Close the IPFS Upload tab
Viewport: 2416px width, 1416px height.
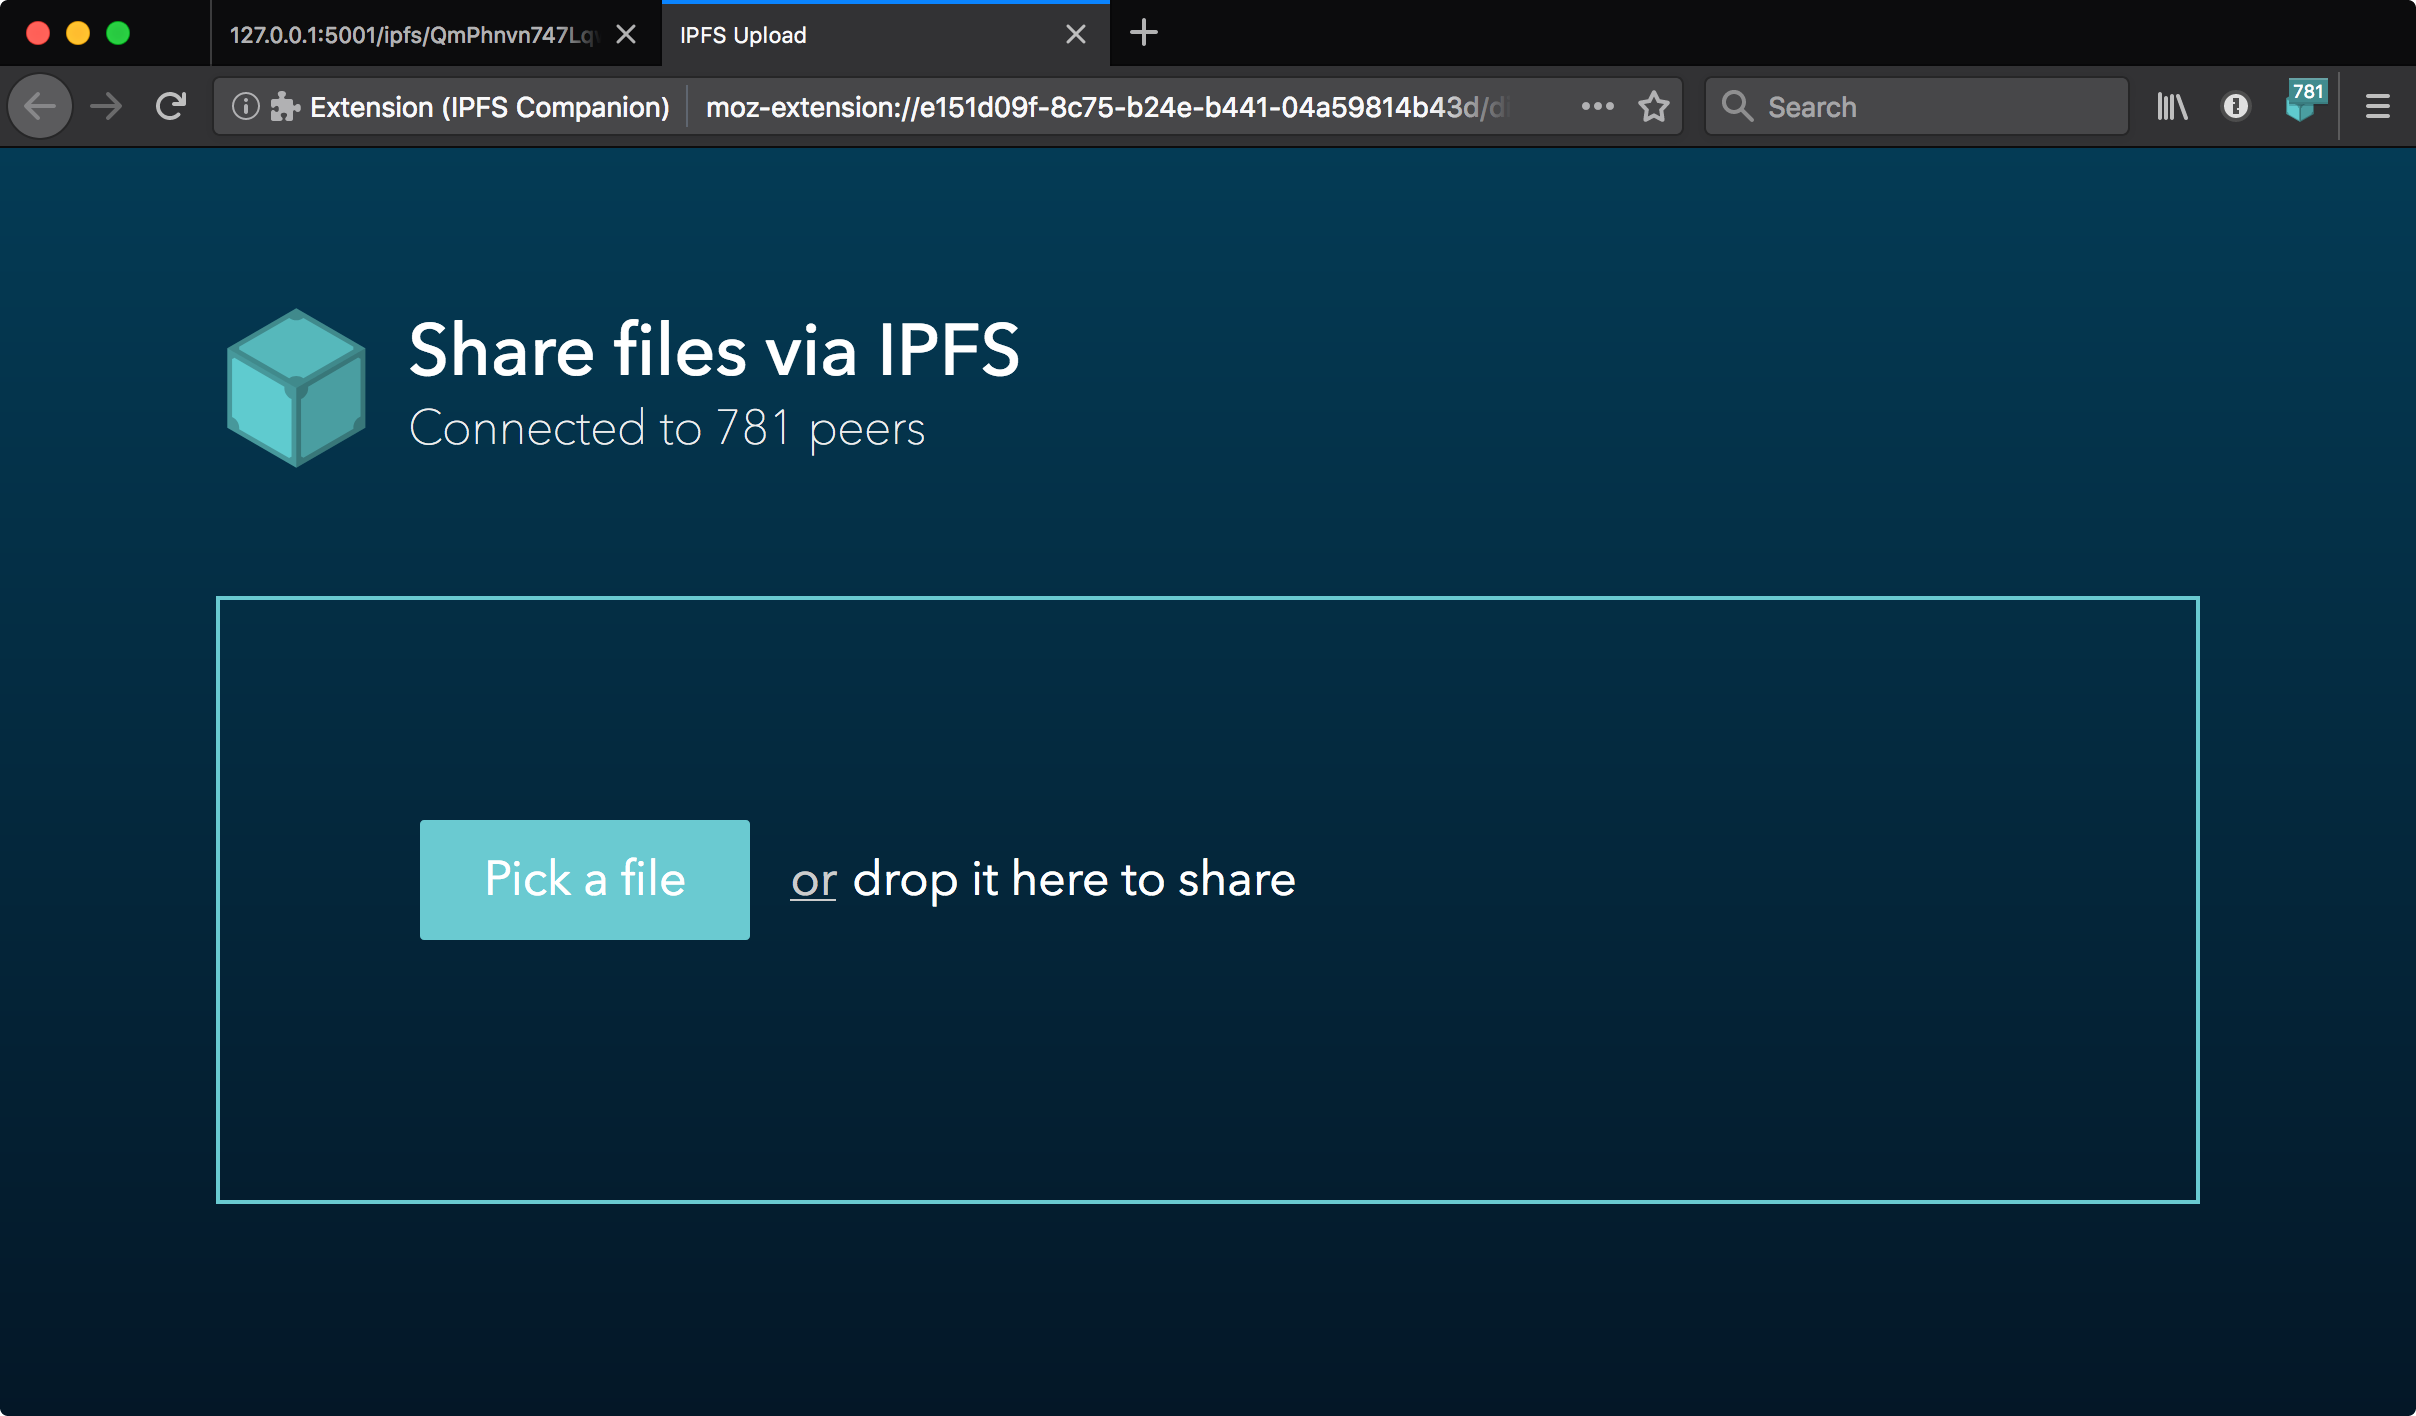point(1076,35)
